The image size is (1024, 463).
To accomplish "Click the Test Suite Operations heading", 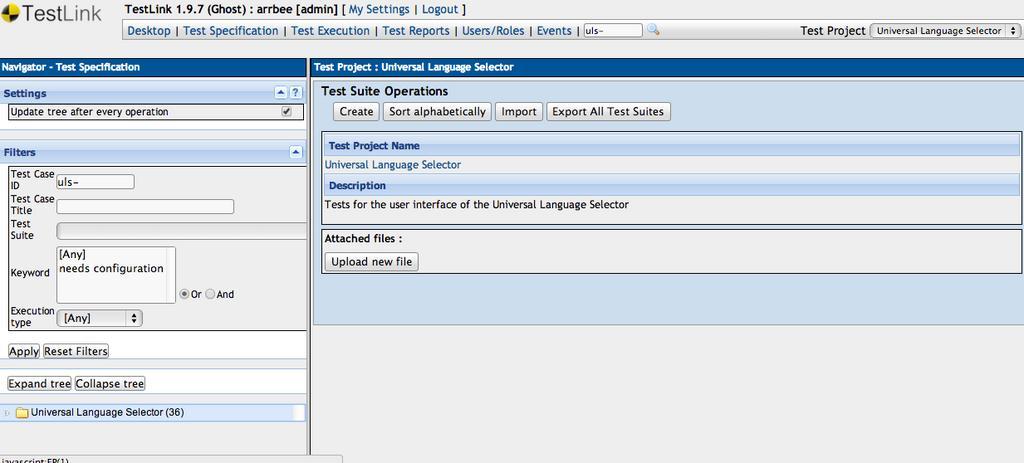I will pos(385,91).
